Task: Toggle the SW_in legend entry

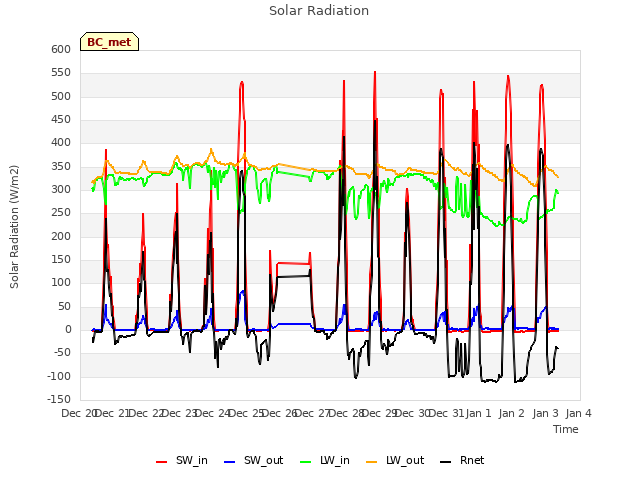Action: click(182, 460)
